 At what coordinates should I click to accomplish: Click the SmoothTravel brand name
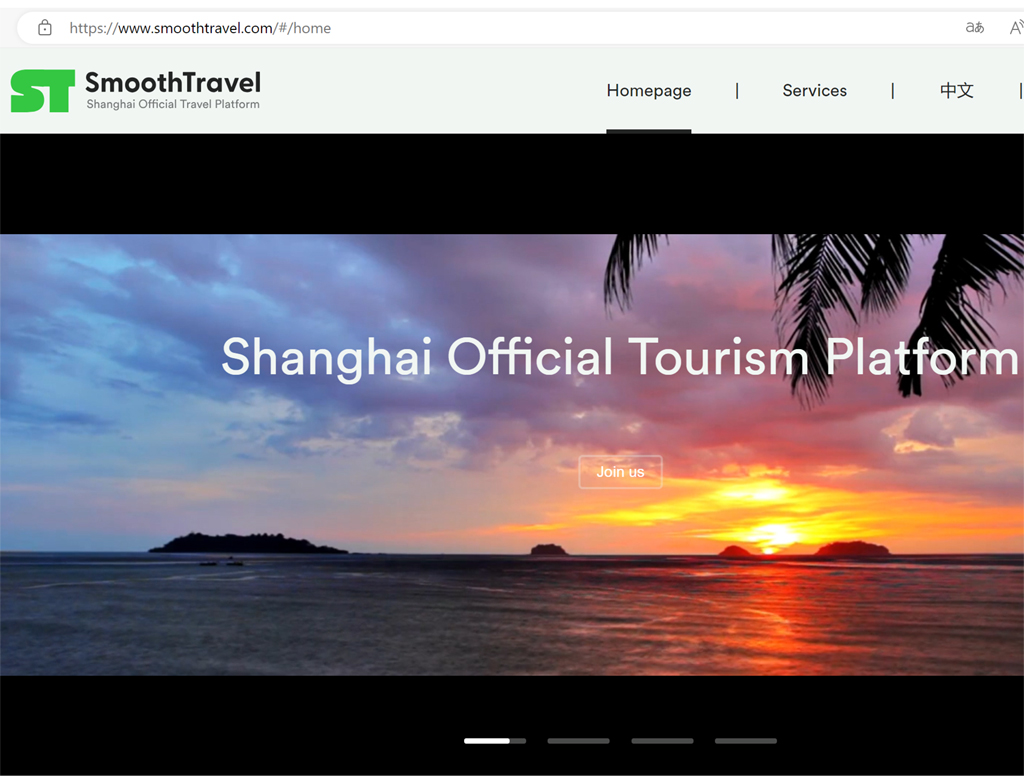[x=172, y=82]
